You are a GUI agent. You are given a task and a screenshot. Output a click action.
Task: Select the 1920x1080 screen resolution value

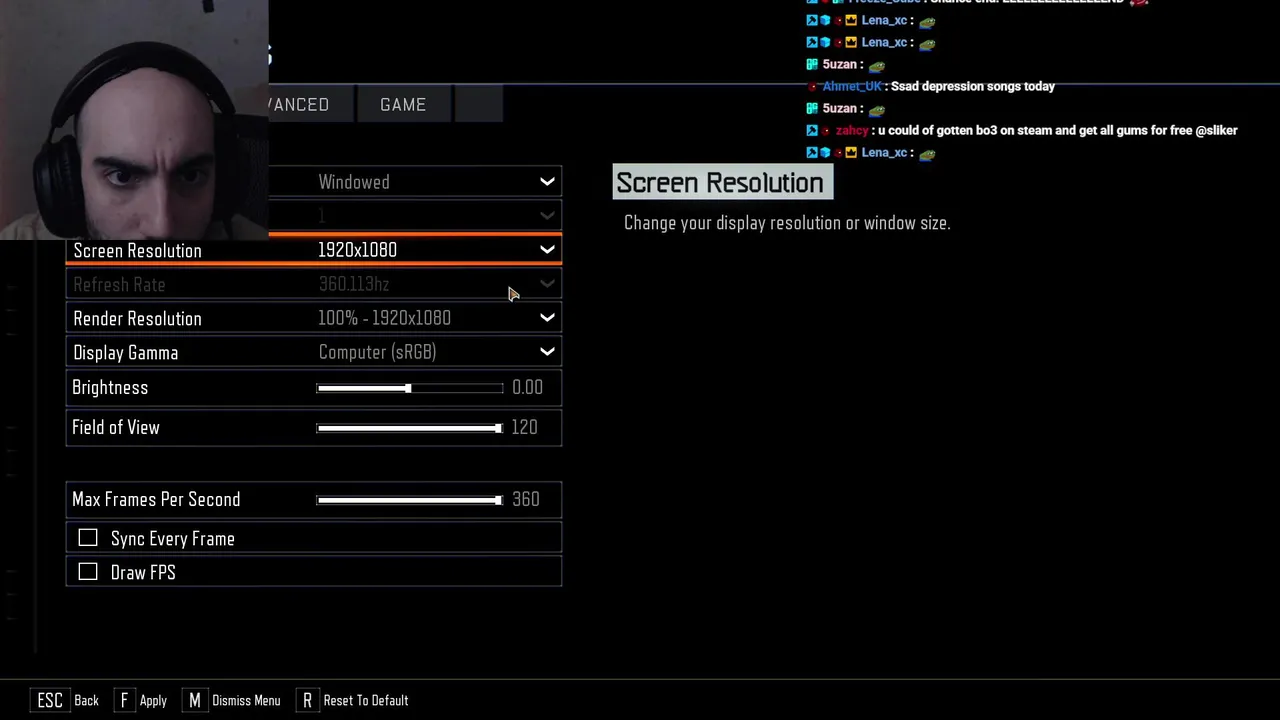click(357, 250)
